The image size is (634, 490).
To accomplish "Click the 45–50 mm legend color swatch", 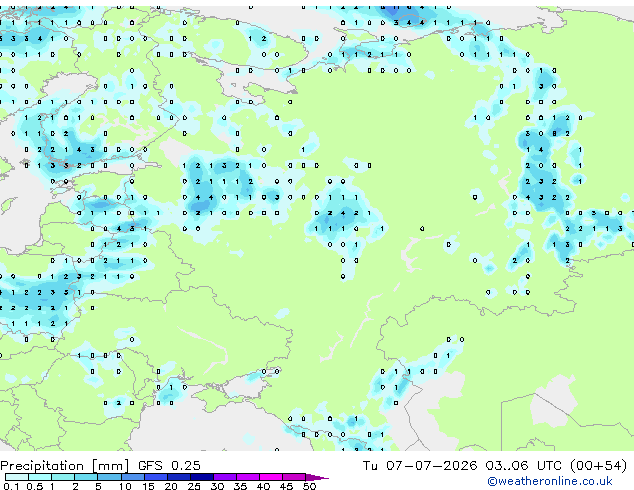I will pos(294,477).
